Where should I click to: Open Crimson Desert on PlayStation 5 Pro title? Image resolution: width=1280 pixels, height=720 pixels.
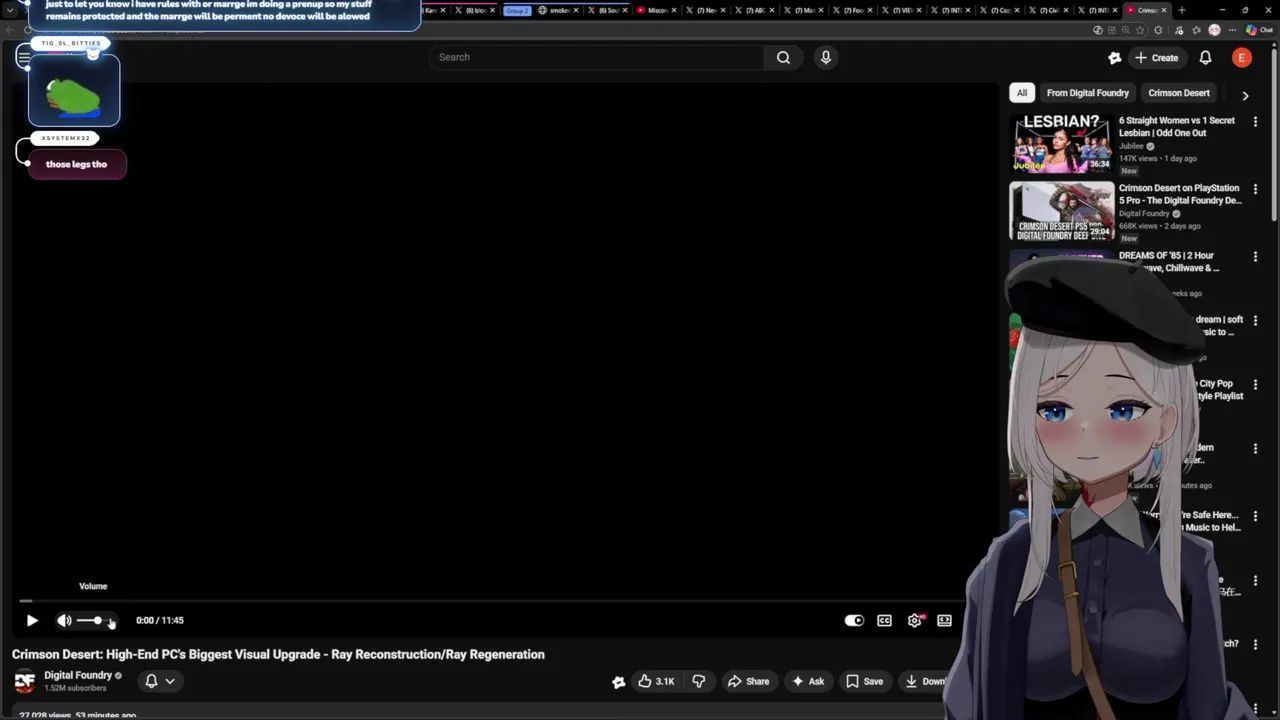[x=1180, y=194]
